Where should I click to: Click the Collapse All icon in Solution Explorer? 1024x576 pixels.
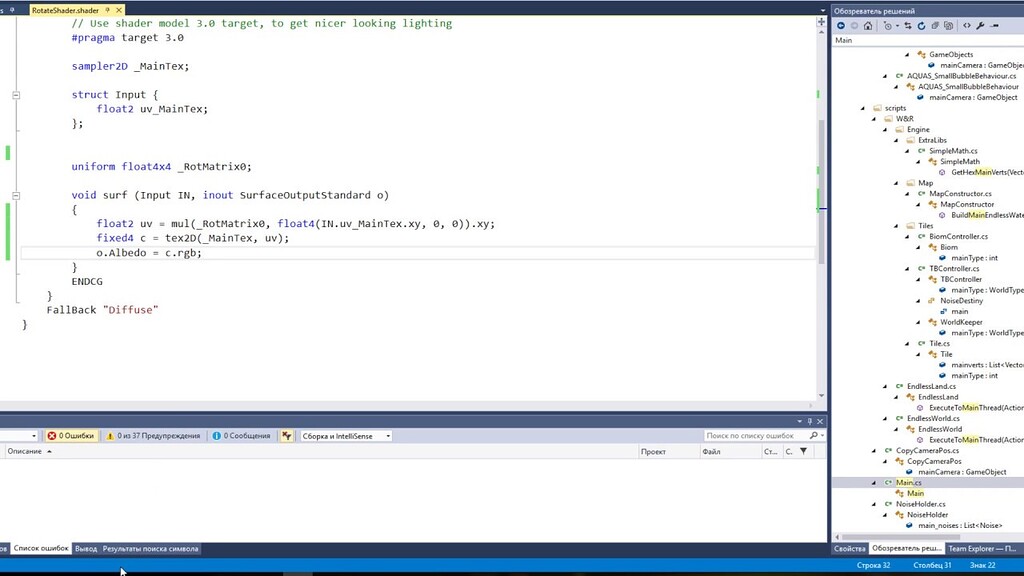(x=949, y=25)
